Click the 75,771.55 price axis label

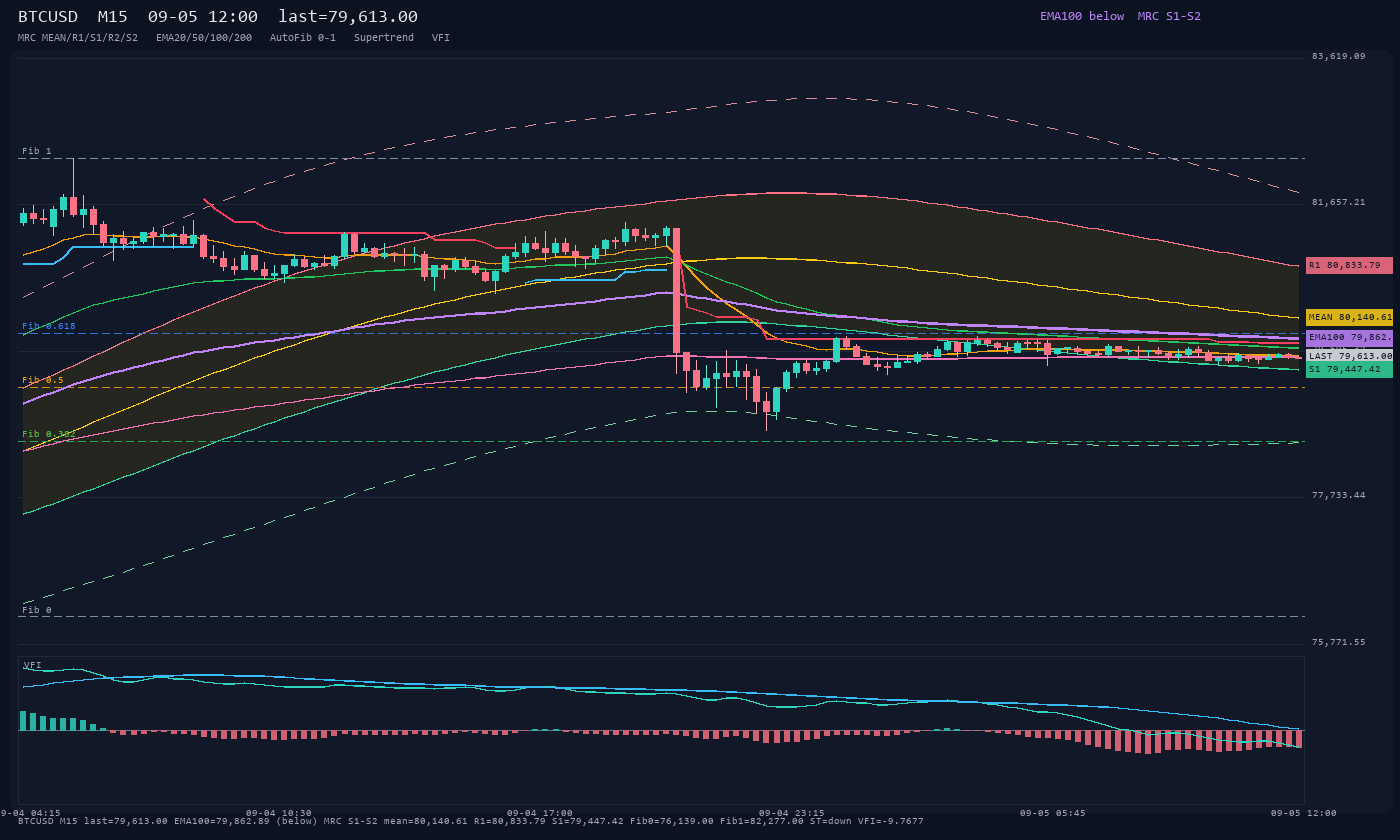click(1338, 642)
